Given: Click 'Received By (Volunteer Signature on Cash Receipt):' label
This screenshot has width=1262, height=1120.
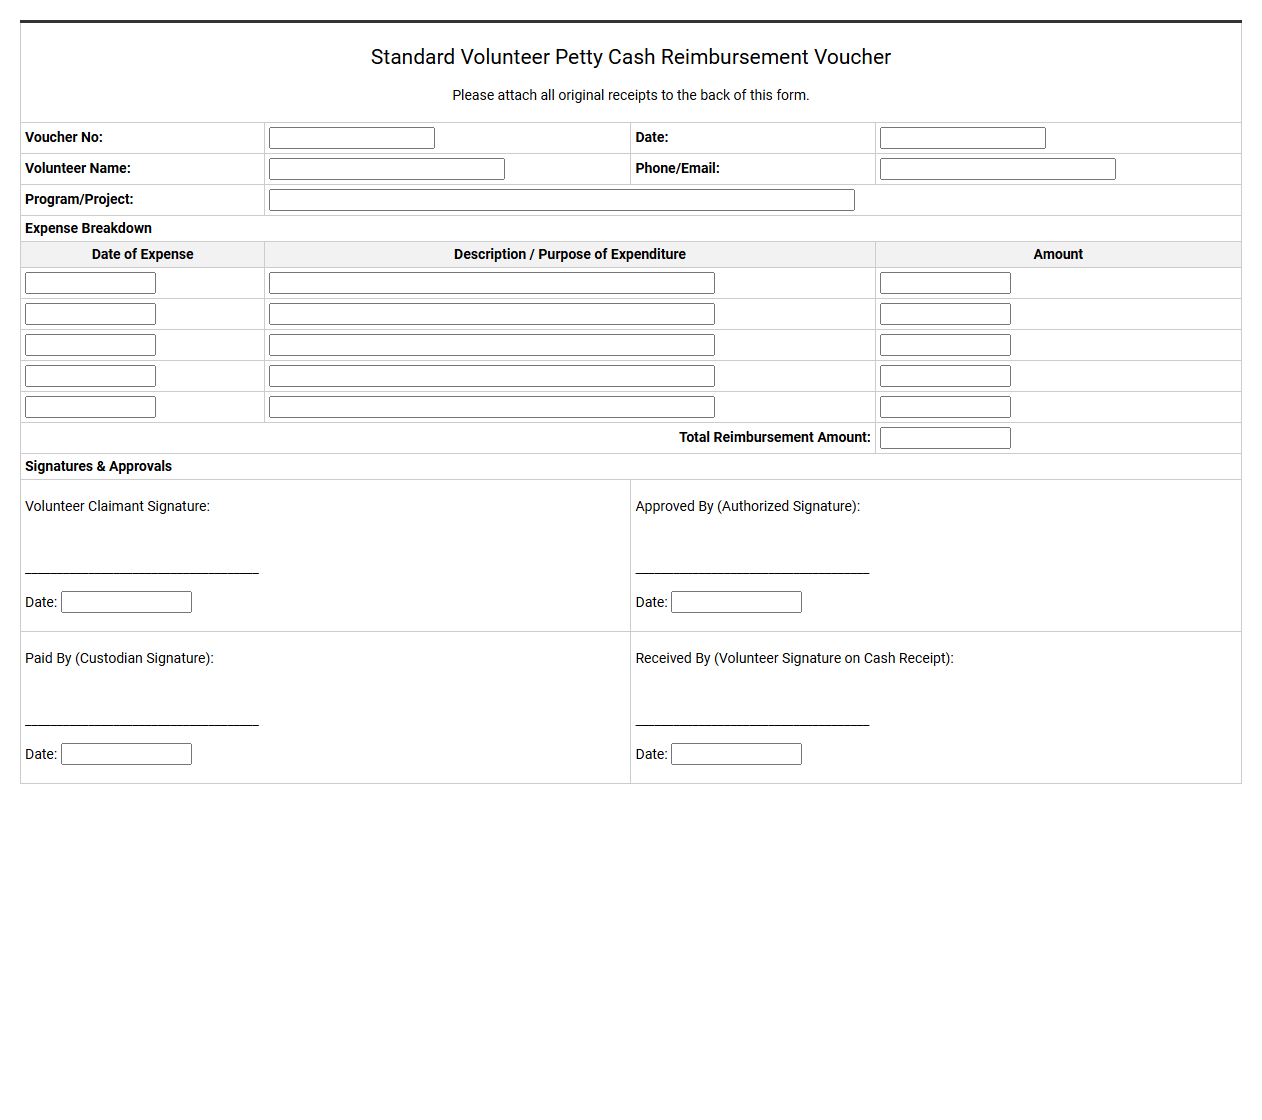Looking at the screenshot, I should (795, 658).
